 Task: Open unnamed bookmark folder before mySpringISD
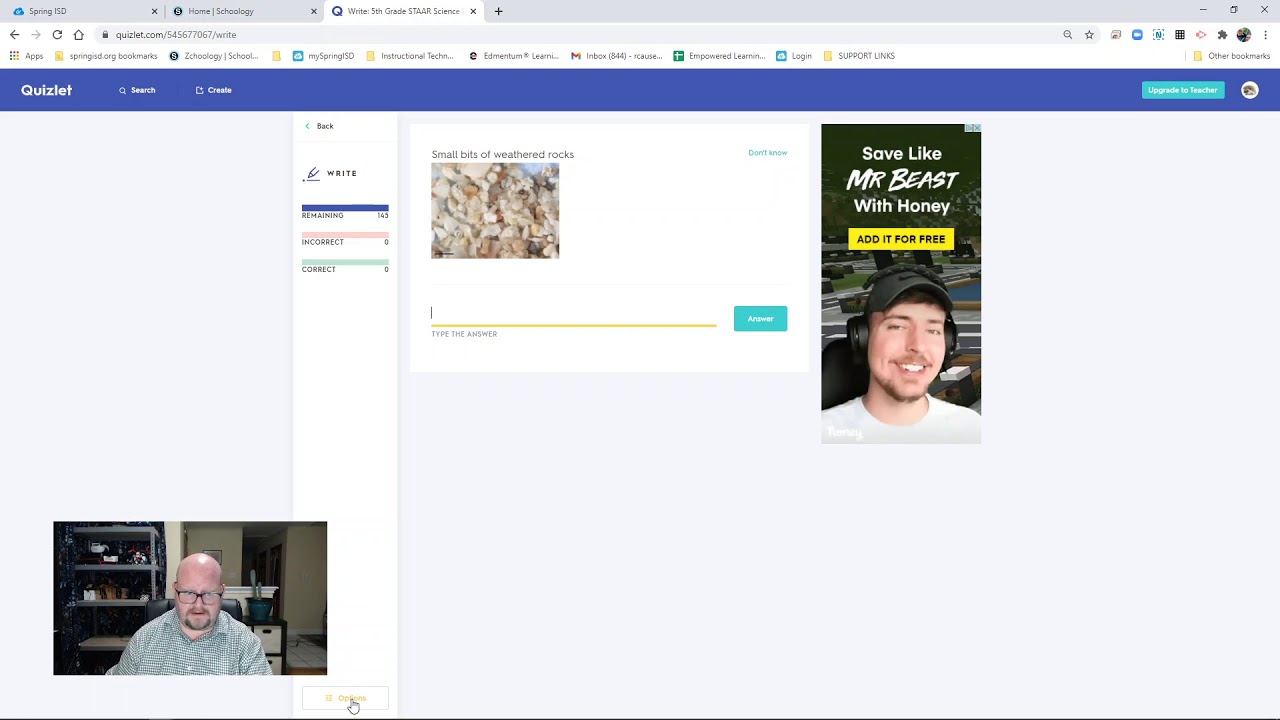(x=277, y=56)
